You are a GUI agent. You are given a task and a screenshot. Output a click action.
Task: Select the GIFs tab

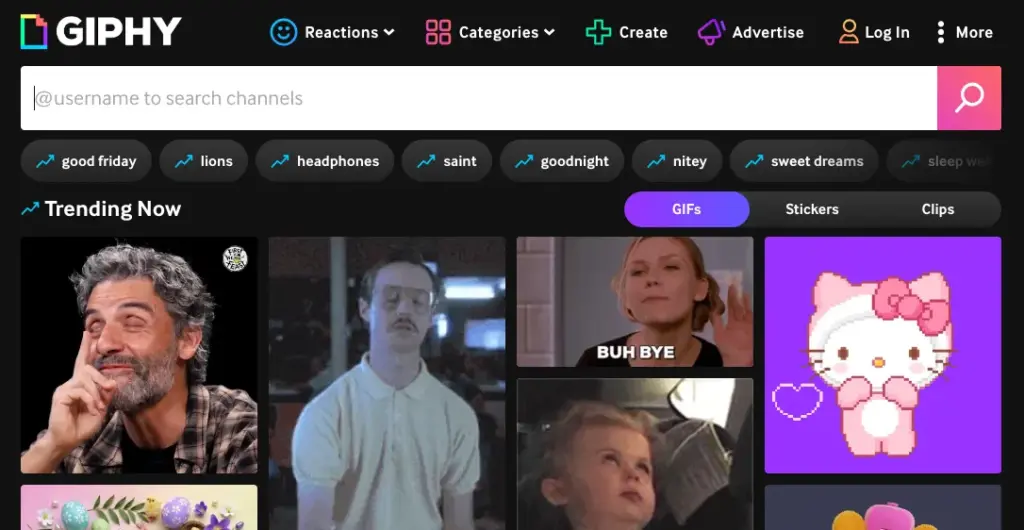pos(686,209)
